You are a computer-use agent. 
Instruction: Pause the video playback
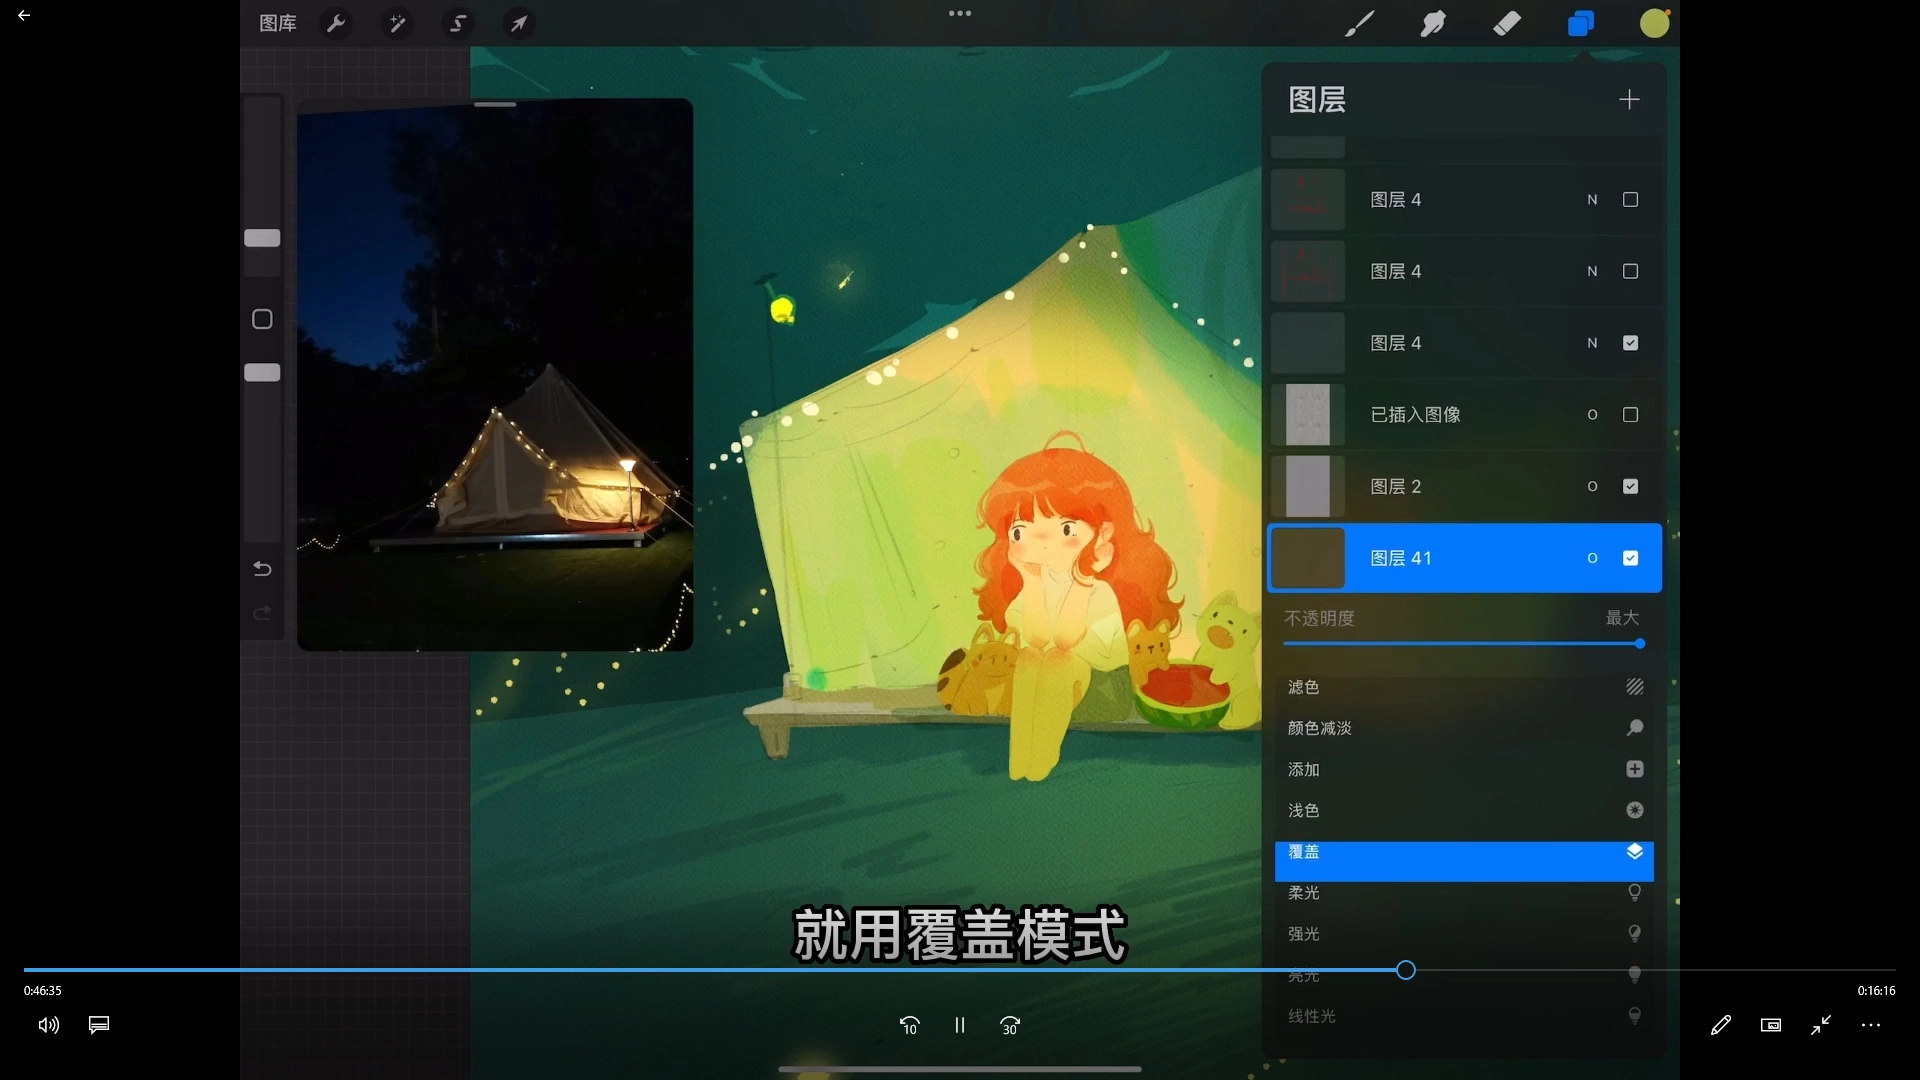[x=959, y=1025]
